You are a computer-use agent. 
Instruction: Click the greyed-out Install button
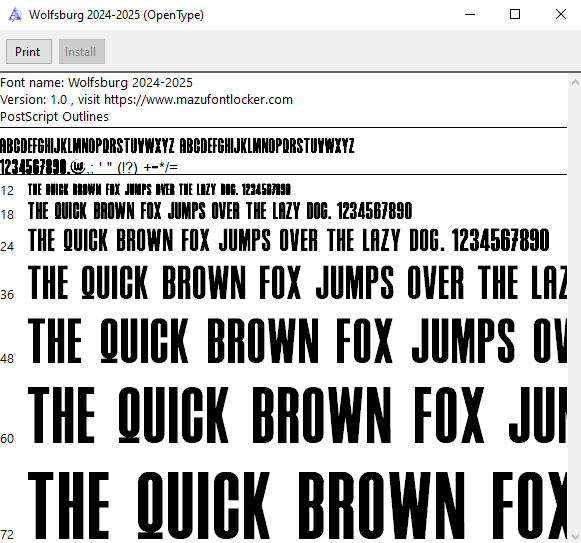(82, 52)
